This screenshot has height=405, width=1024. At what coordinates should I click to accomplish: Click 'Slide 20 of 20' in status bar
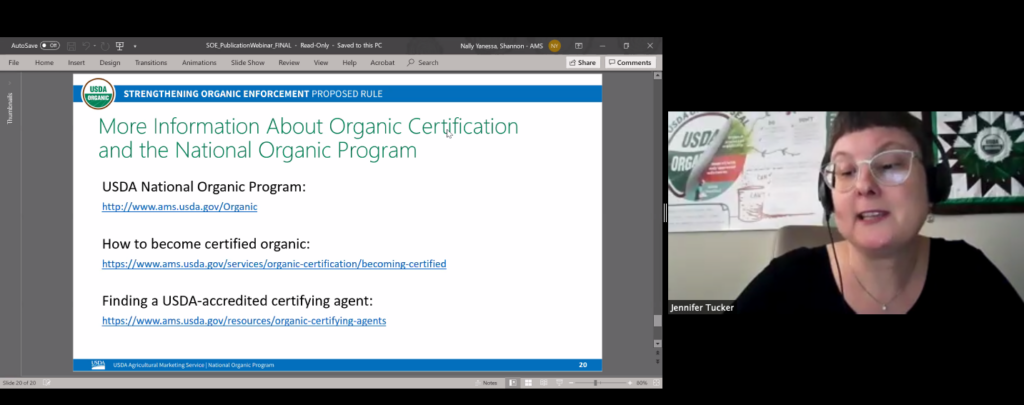[19, 383]
